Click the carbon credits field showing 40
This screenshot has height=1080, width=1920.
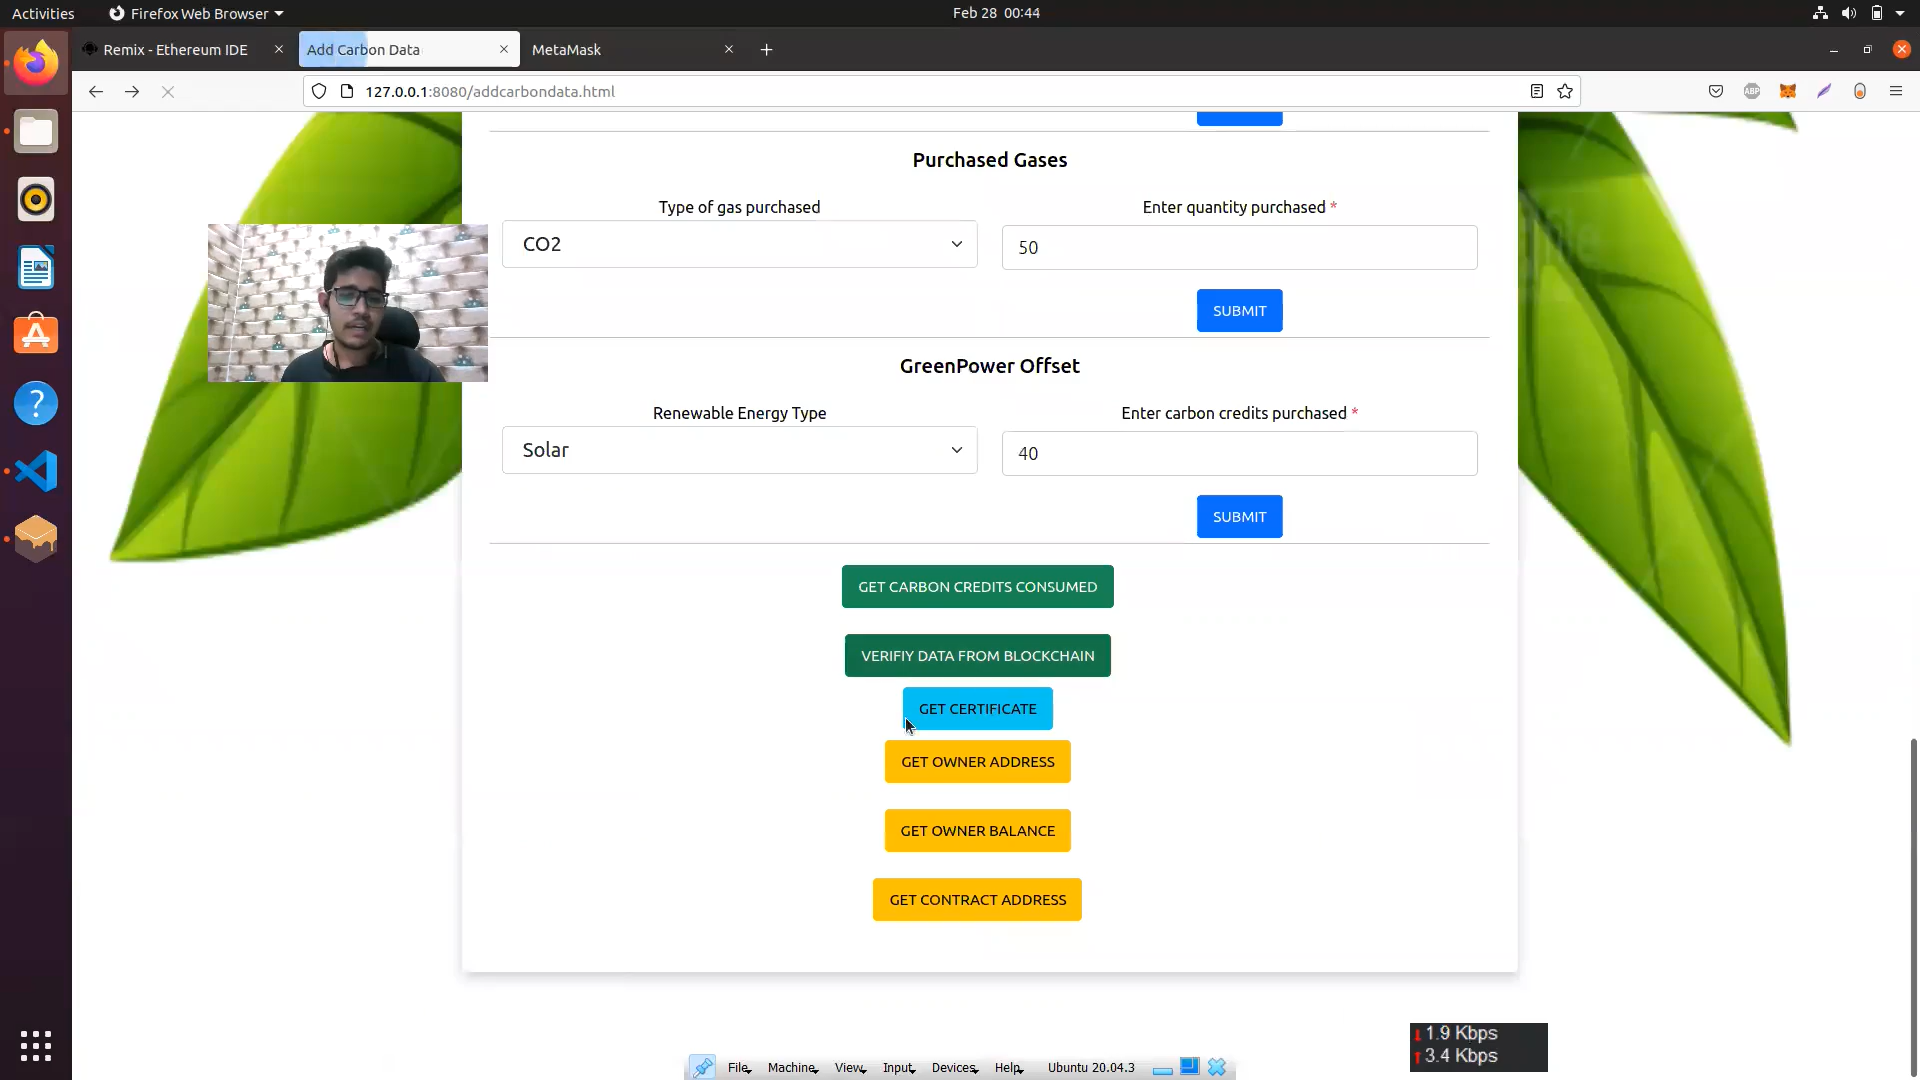[x=1239, y=453]
